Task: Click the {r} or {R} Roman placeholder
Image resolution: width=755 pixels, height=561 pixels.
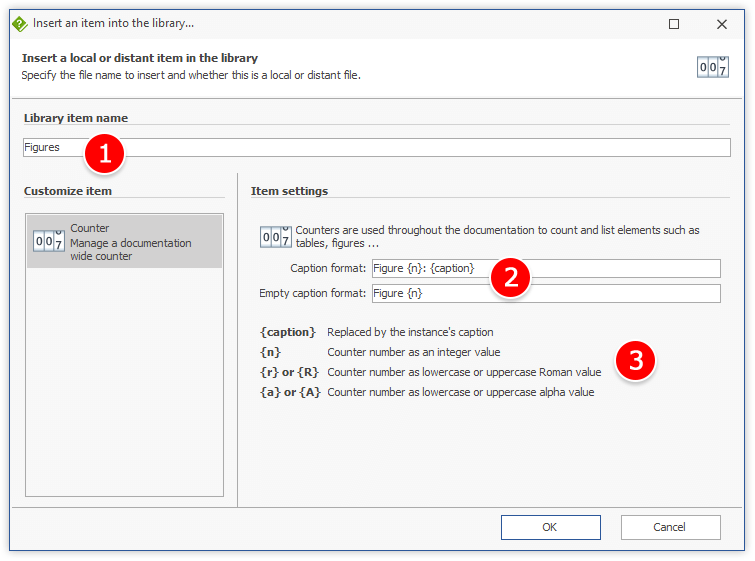Action: [x=289, y=372]
